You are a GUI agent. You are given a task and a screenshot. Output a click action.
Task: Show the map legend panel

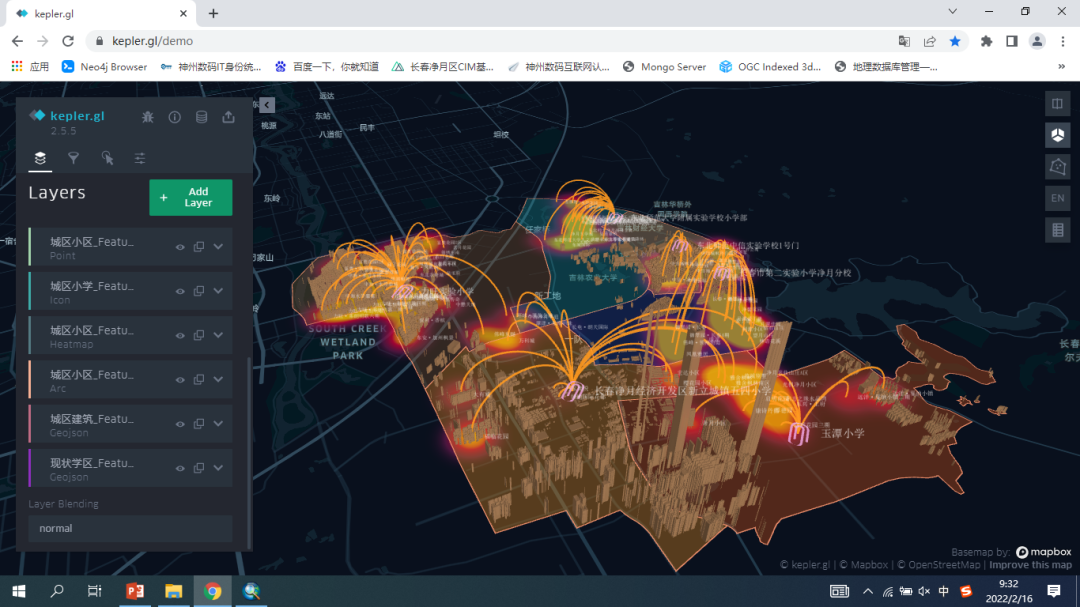(x=1057, y=230)
